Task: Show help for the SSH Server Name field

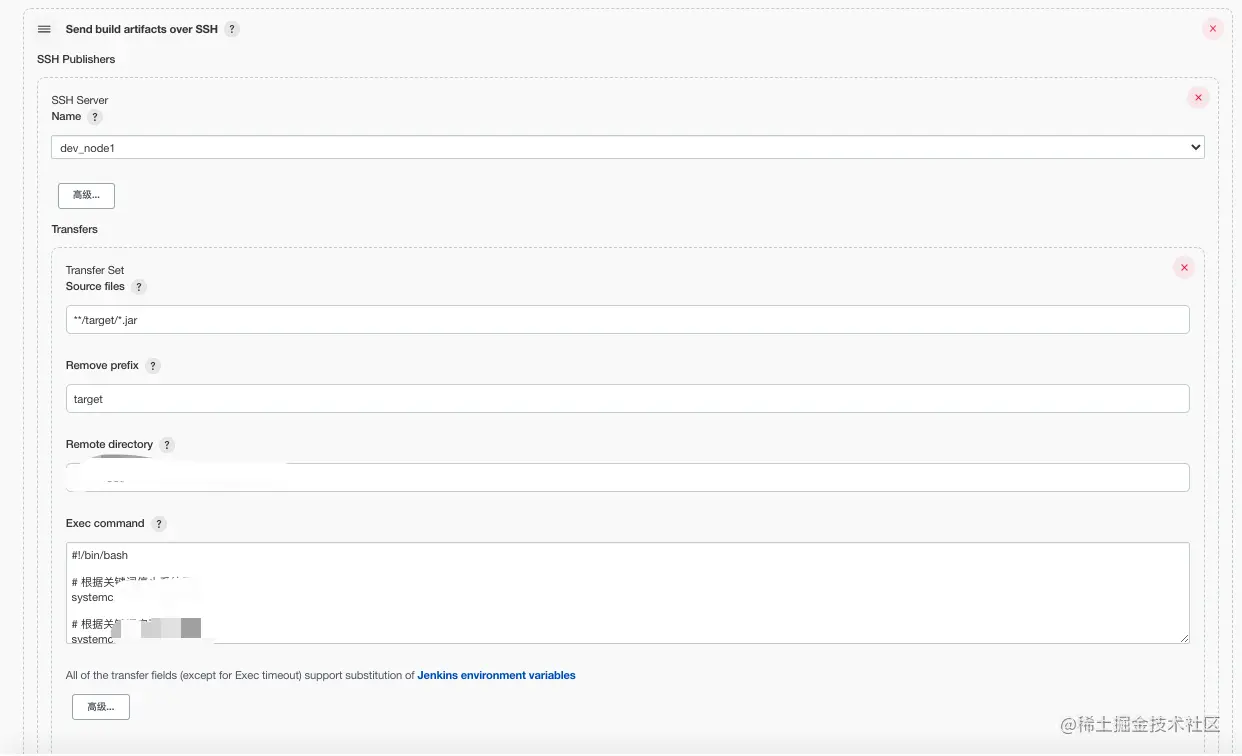Action: tap(95, 117)
